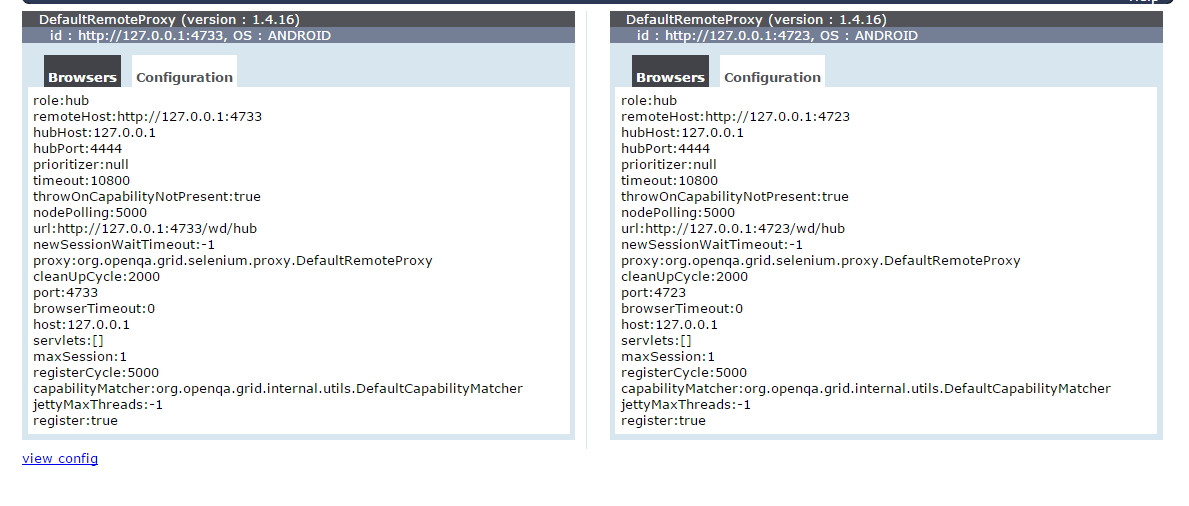The height and width of the screenshot is (506, 1189).
Task: Click role:hub in the 4723 proxy panel
Action: pyautogui.click(x=648, y=100)
